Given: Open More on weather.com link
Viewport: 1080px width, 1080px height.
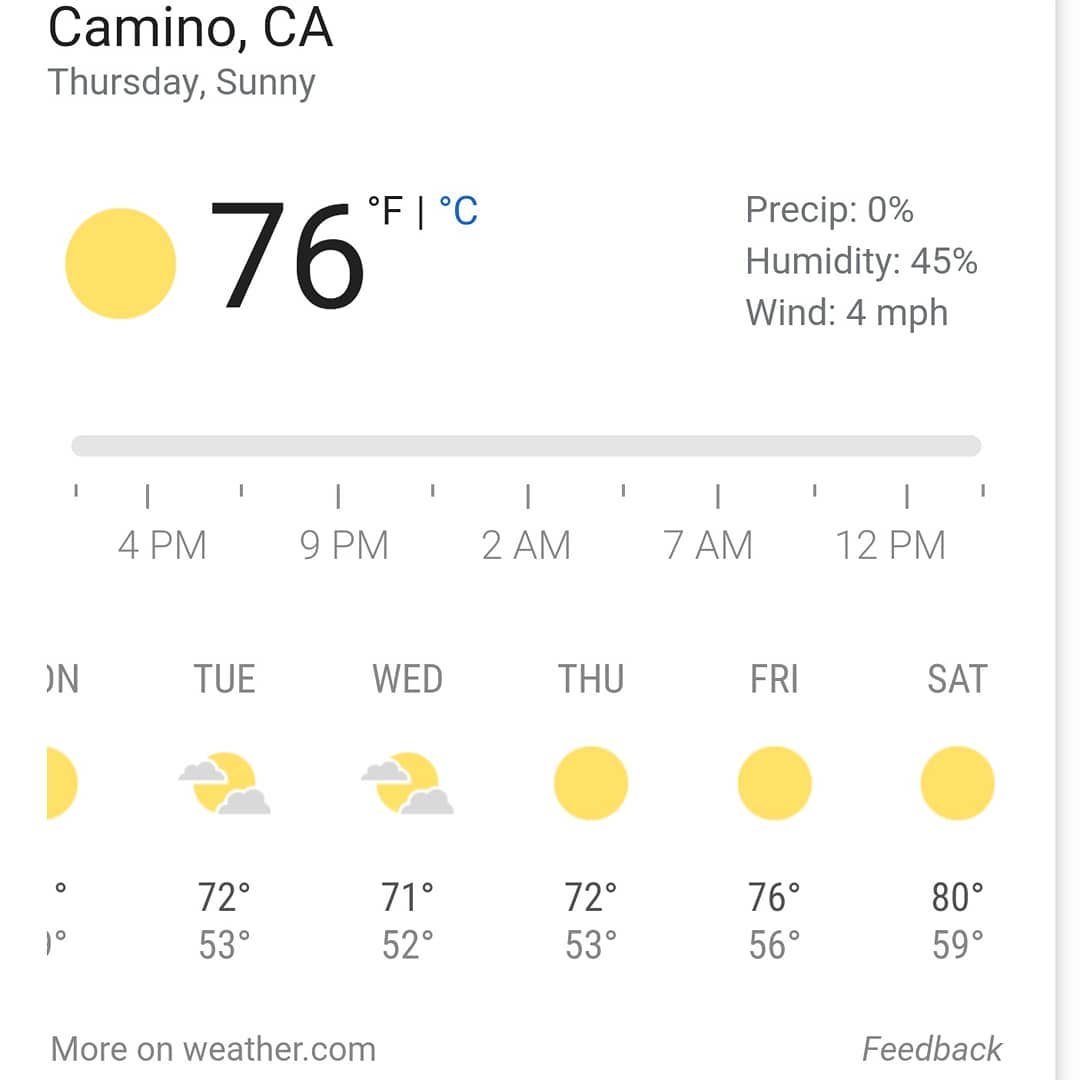Looking at the screenshot, I should point(214,1049).
